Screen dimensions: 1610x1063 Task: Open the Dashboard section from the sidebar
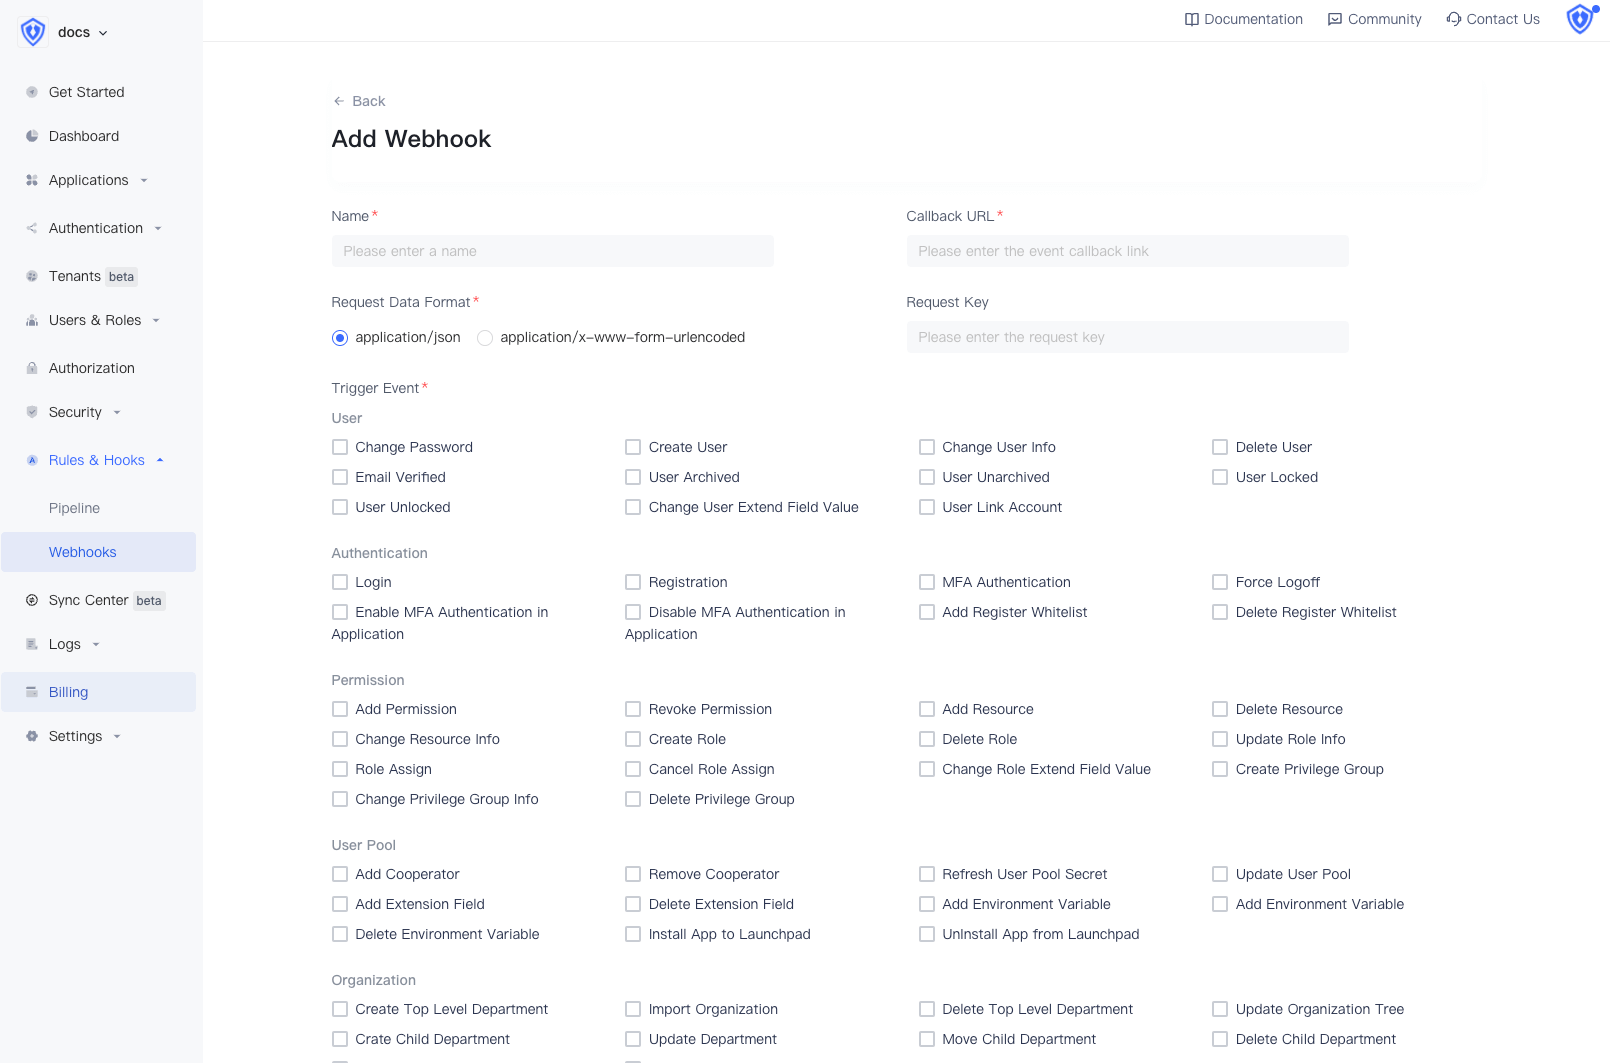click(84, 136)
